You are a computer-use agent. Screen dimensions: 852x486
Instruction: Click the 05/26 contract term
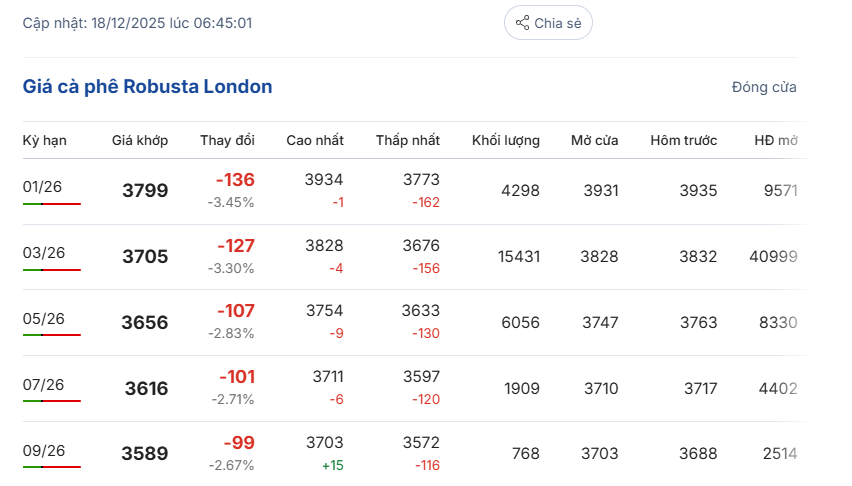pyautogui.click(x=44, y=318)
